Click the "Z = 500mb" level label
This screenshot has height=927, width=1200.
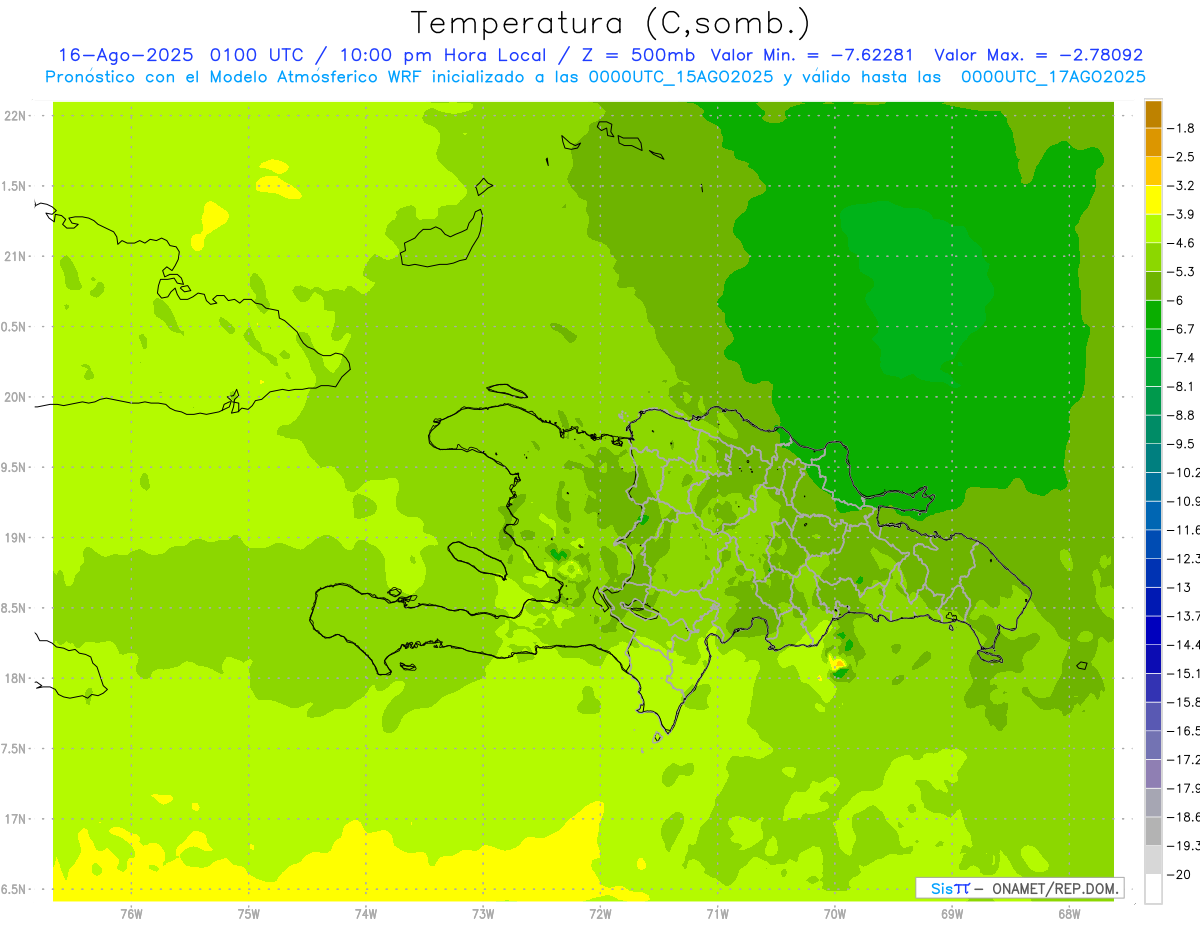(640, 55)
